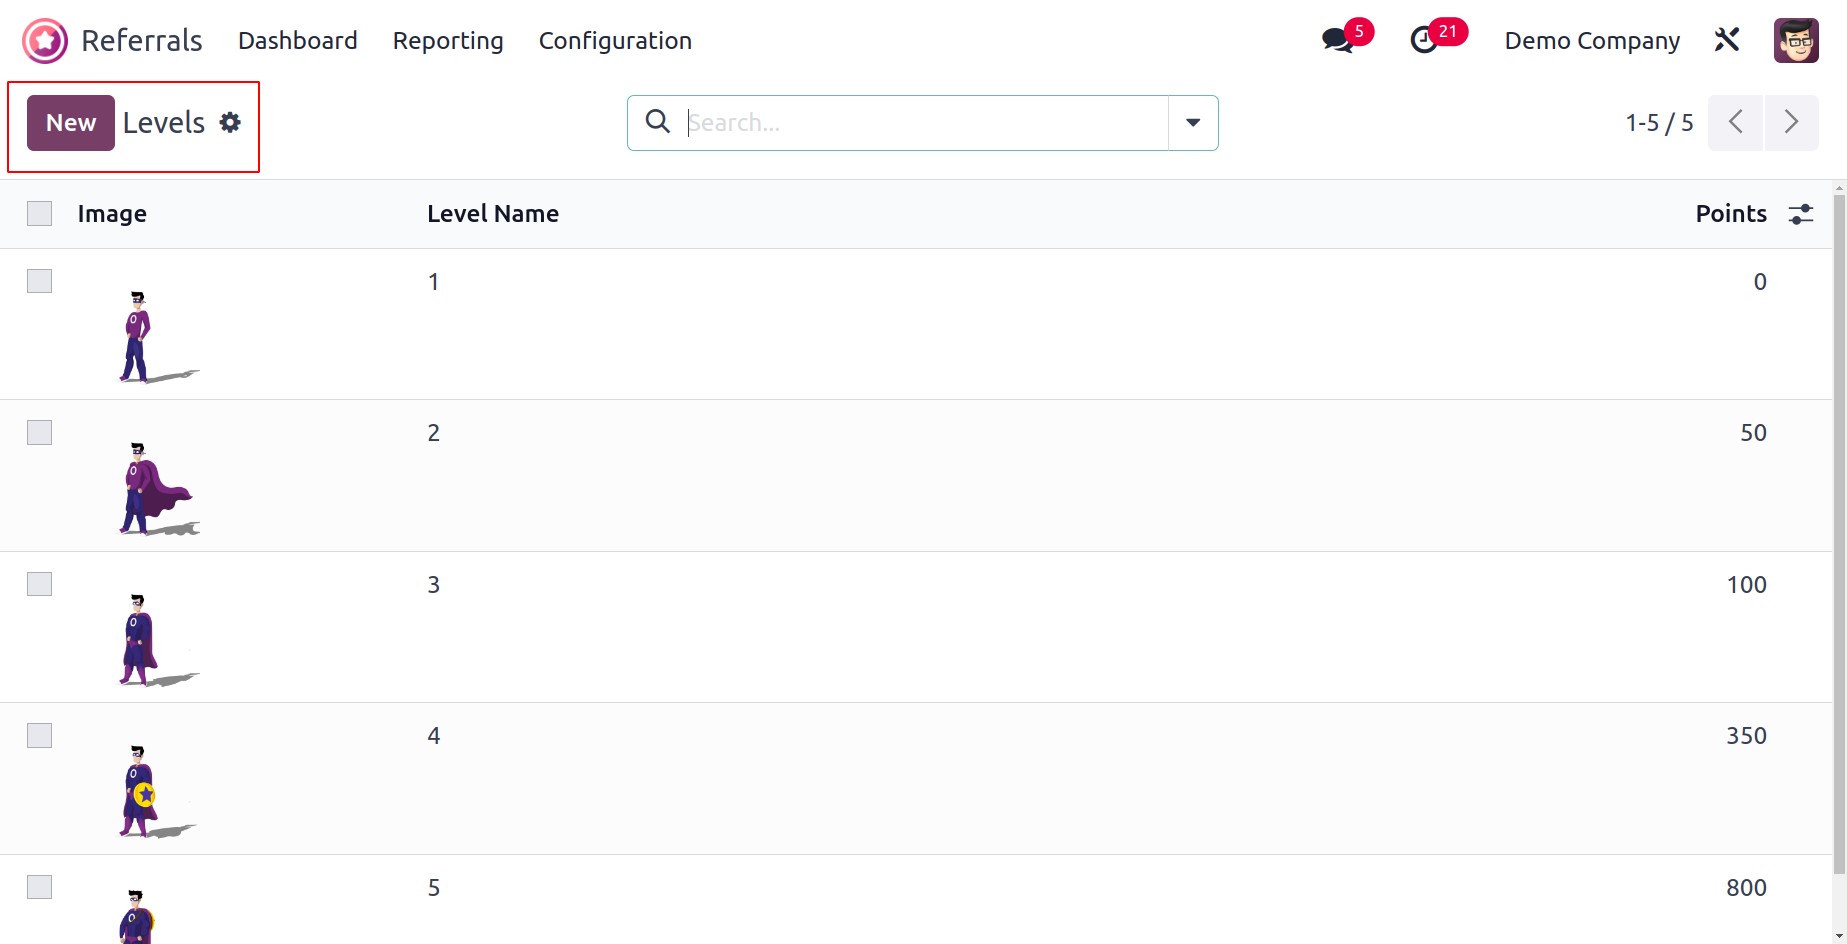Click the Levels gear settings icon
Image resolution: width=1847 pixels, height=944 pixels.
[x=230, y=122]
